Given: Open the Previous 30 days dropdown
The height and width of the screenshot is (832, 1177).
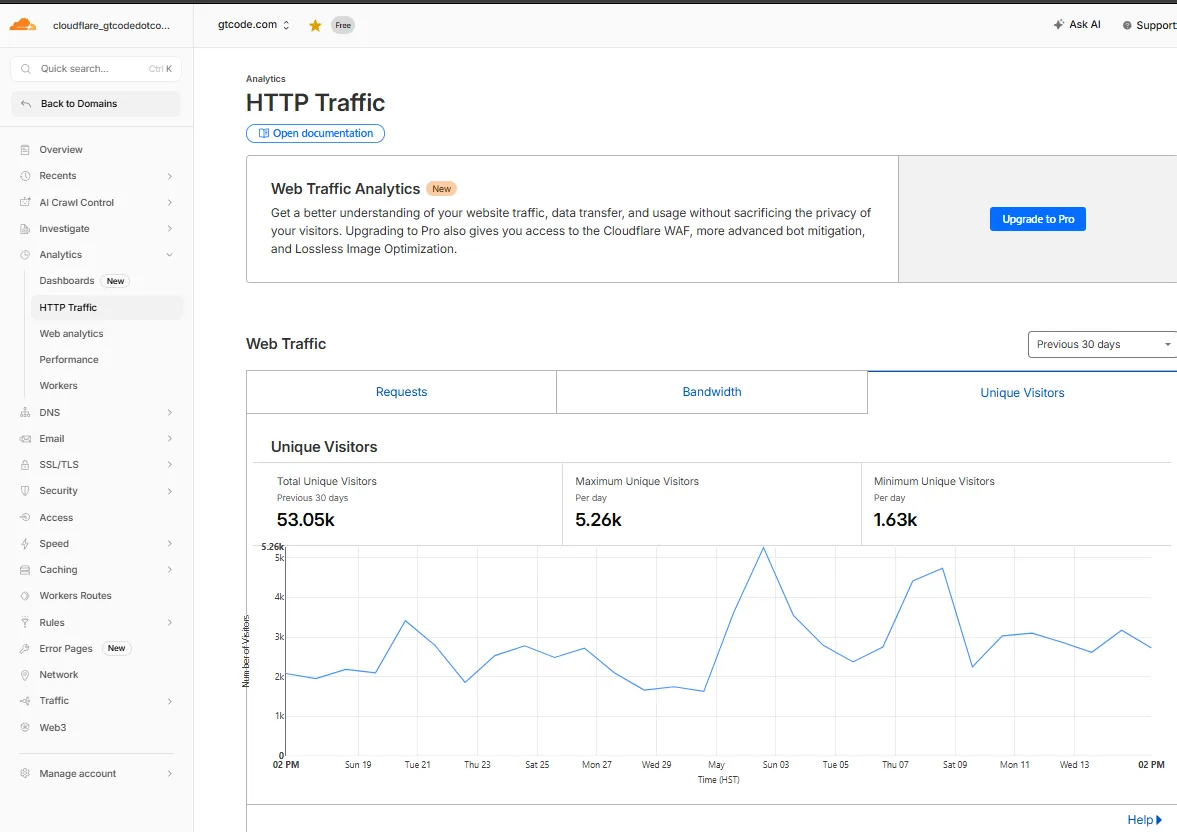Looking at the screenshot, I should 1102,345.
